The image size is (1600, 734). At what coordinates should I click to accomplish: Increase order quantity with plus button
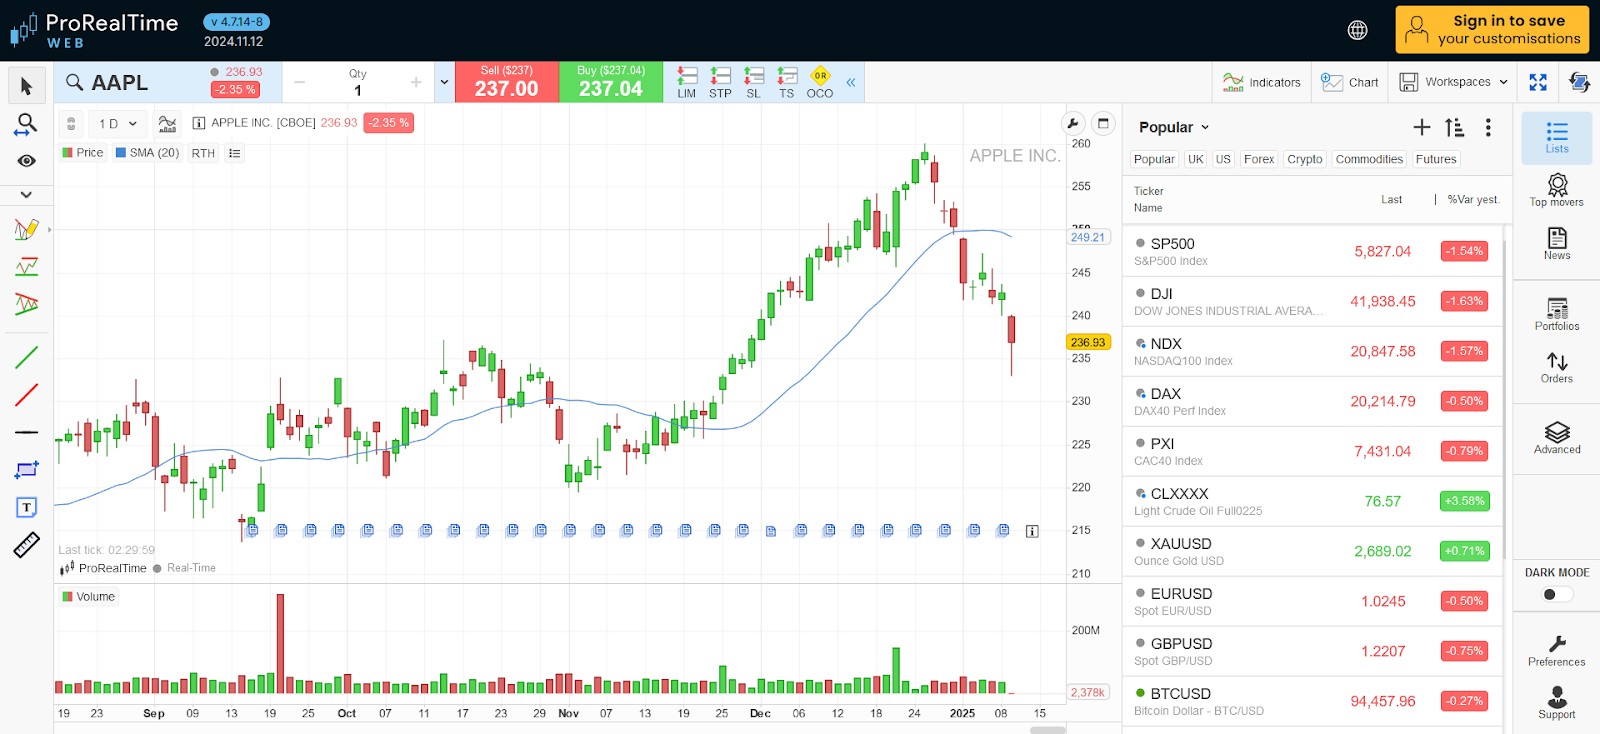tap(416, 82)
